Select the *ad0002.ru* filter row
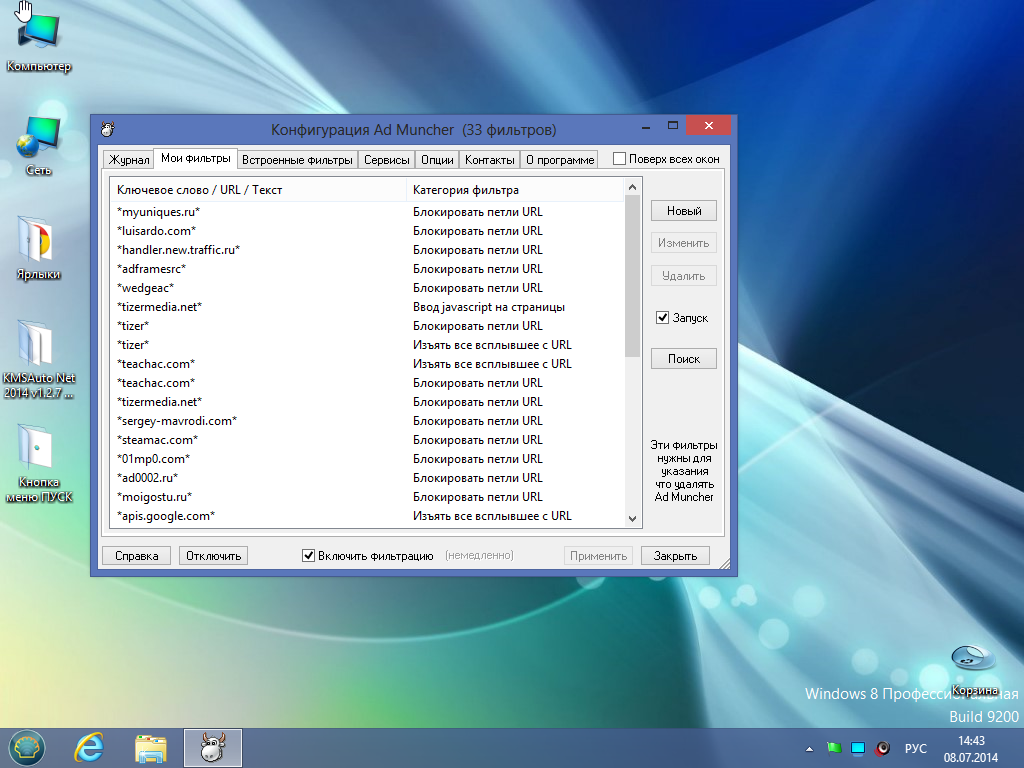This screenshot has width=1024, height=768. point(368,477)
